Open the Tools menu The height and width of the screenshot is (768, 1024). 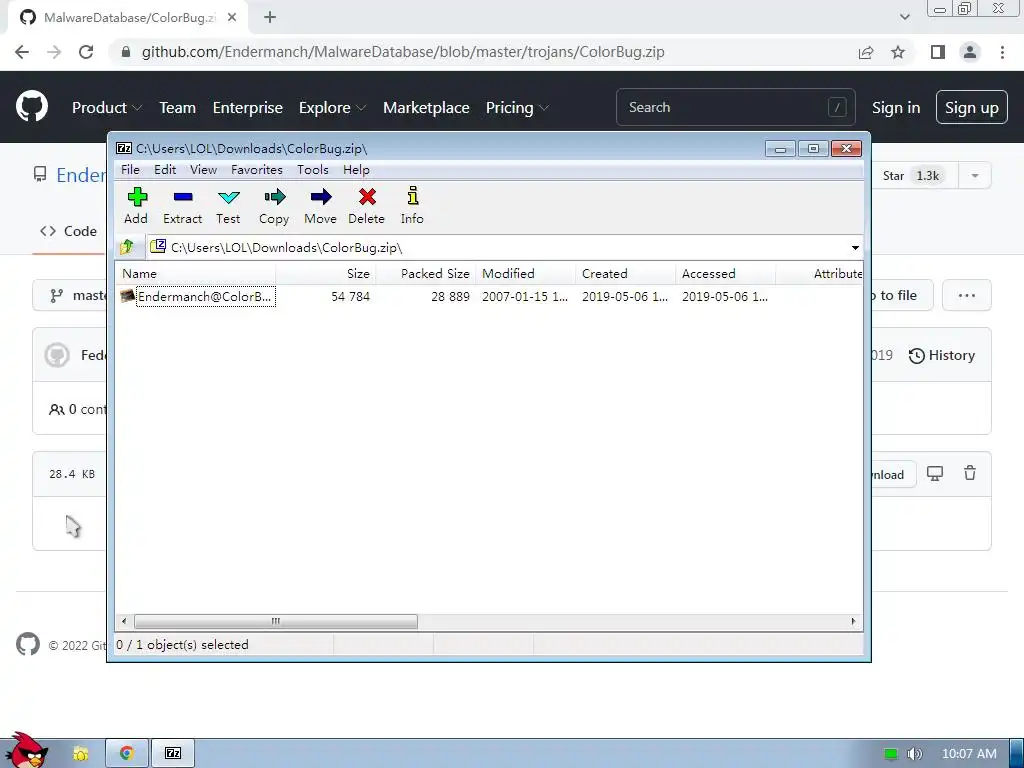click(x=313, y=170)
